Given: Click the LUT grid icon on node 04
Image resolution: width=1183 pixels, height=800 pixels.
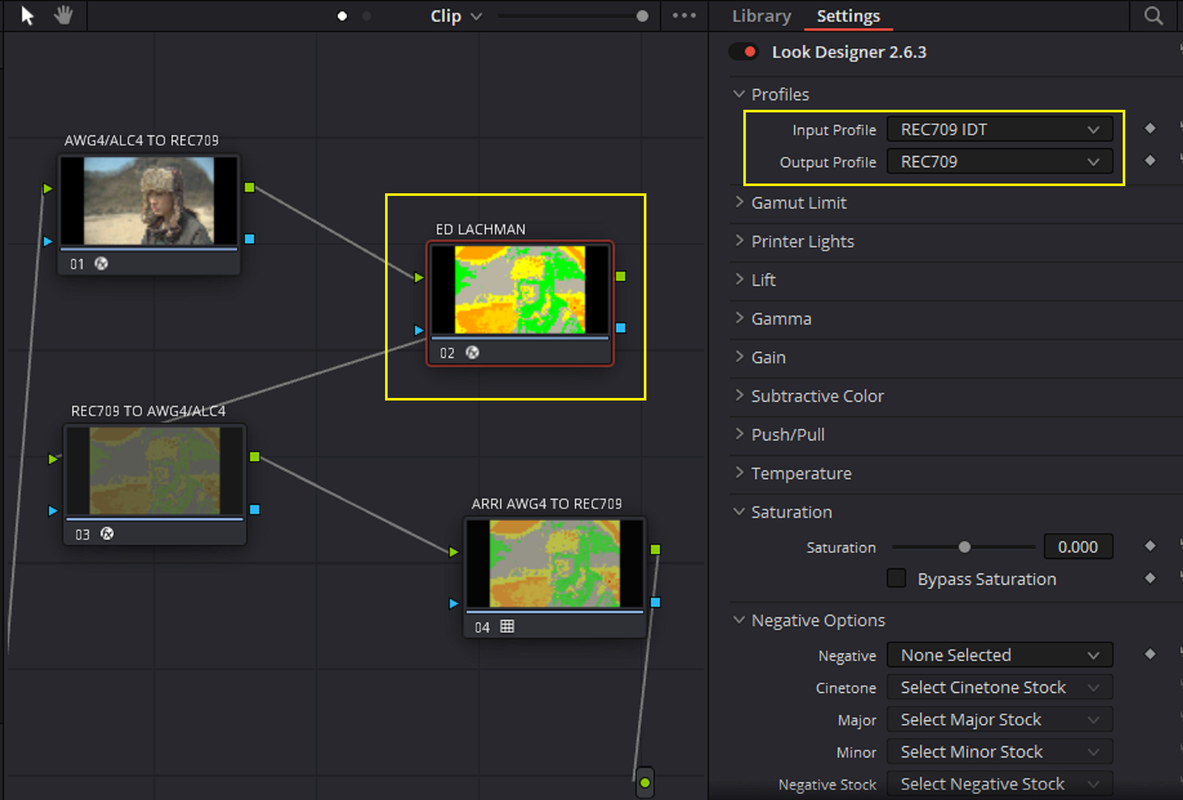Looking at the screenshot, I should (x=507, y=626).
